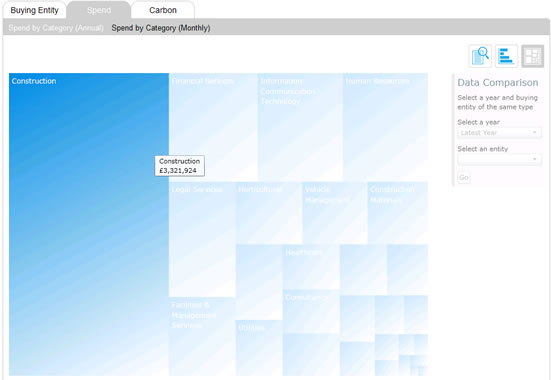This screenshot has width=551, height=380.
Task: Click the Human Resources treemap tile
Action: 385,127
